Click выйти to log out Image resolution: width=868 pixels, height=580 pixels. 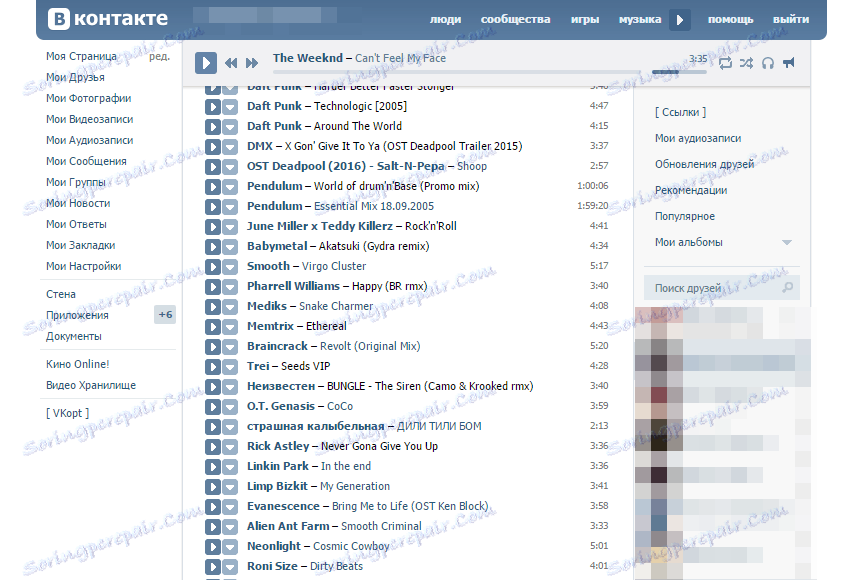tap(791, 19)
